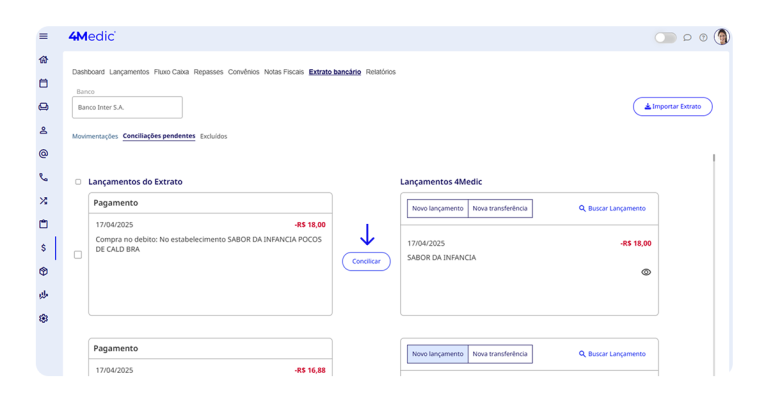View details with eye icon on SABOR DA INFANCIA
The height and width of the screenshot is (403, 768).
point(646,272)
